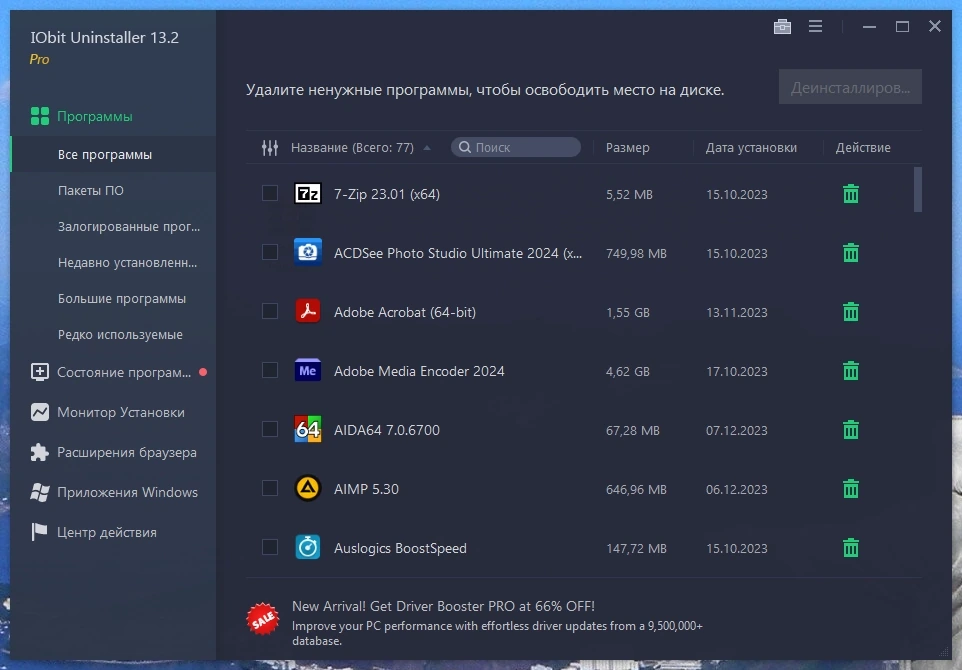This screenshot has width=962, height=670.
Task: Select checkbox for AIDA64 7.0.6700
Action: click(x=270, y=429)
